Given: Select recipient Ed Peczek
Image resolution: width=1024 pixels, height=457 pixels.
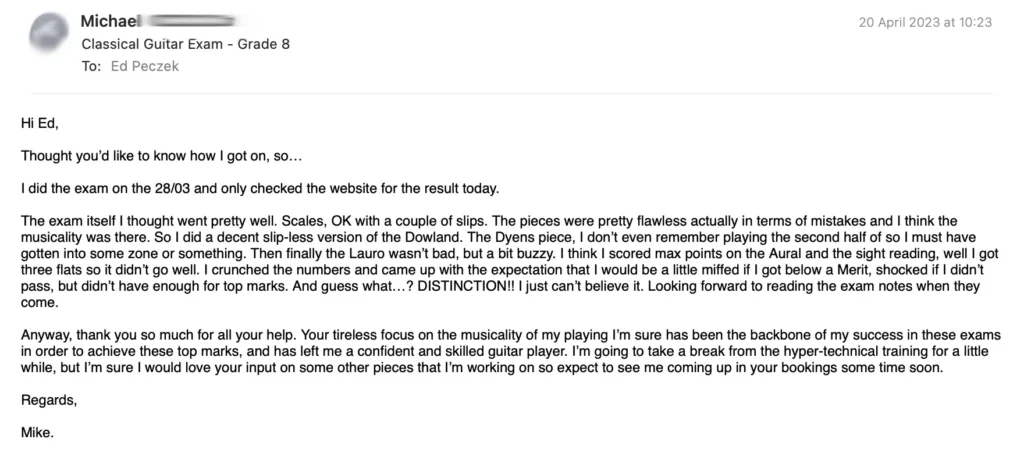Looking at the screenshot, I should [x=145, y=67].
